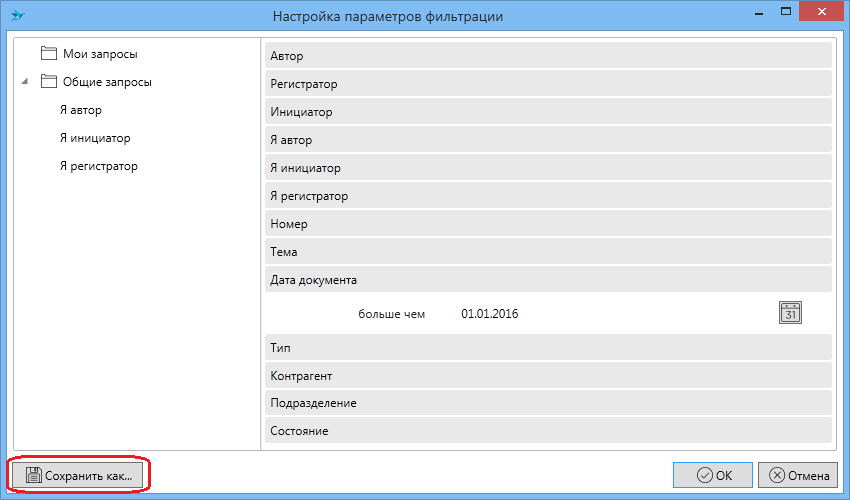Expand the "Регистратор" filter section
The width and height of the screenshot is (850, 500).
[x=548, y=84]
